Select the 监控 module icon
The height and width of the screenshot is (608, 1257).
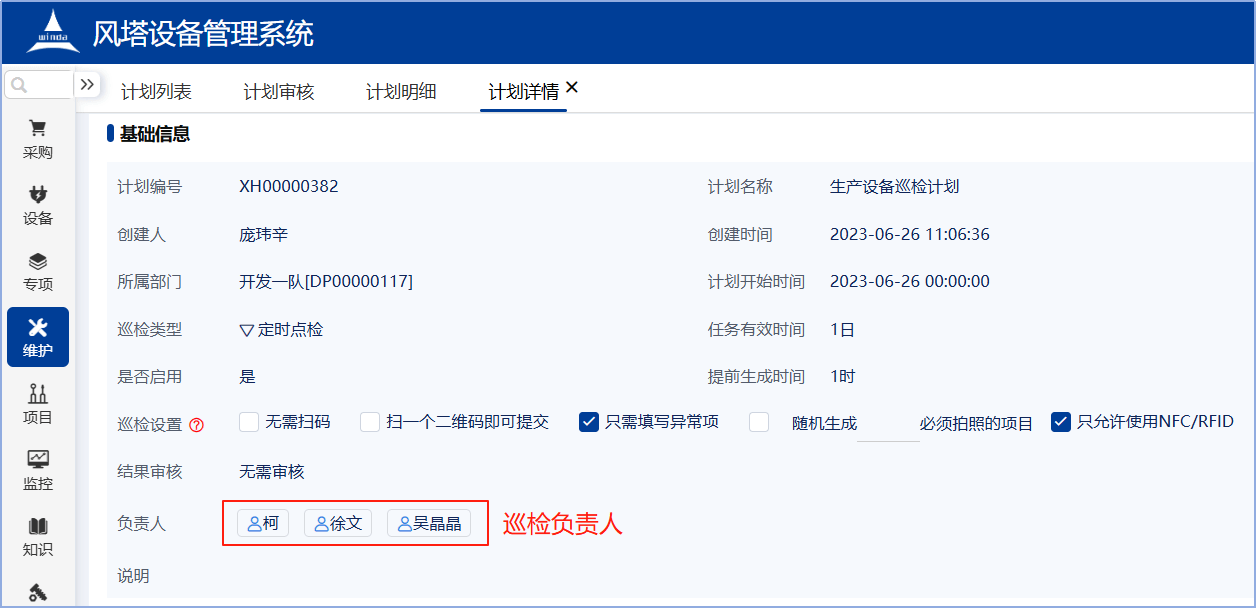[x=37, y=470]
